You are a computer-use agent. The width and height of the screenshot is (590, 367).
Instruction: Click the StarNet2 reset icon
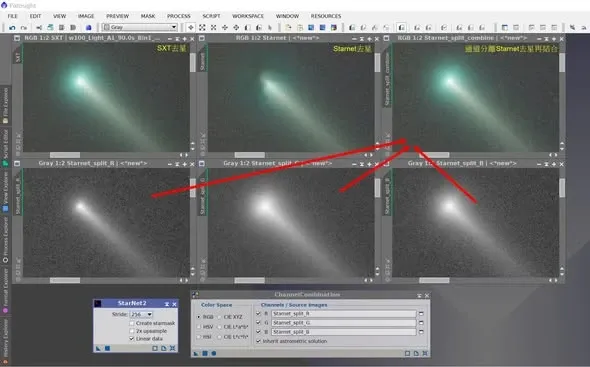click(x=172, y=349)
